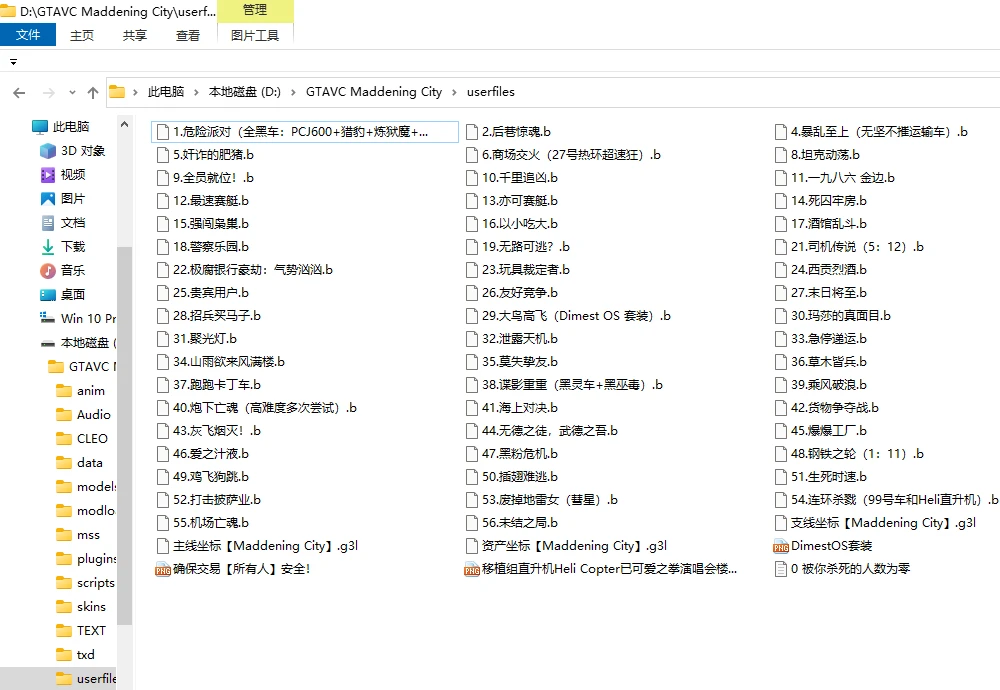Select 本地磁盘 drive in sidebar
Viewport: 1000px width, 690px height.
[x=77, y=342]
